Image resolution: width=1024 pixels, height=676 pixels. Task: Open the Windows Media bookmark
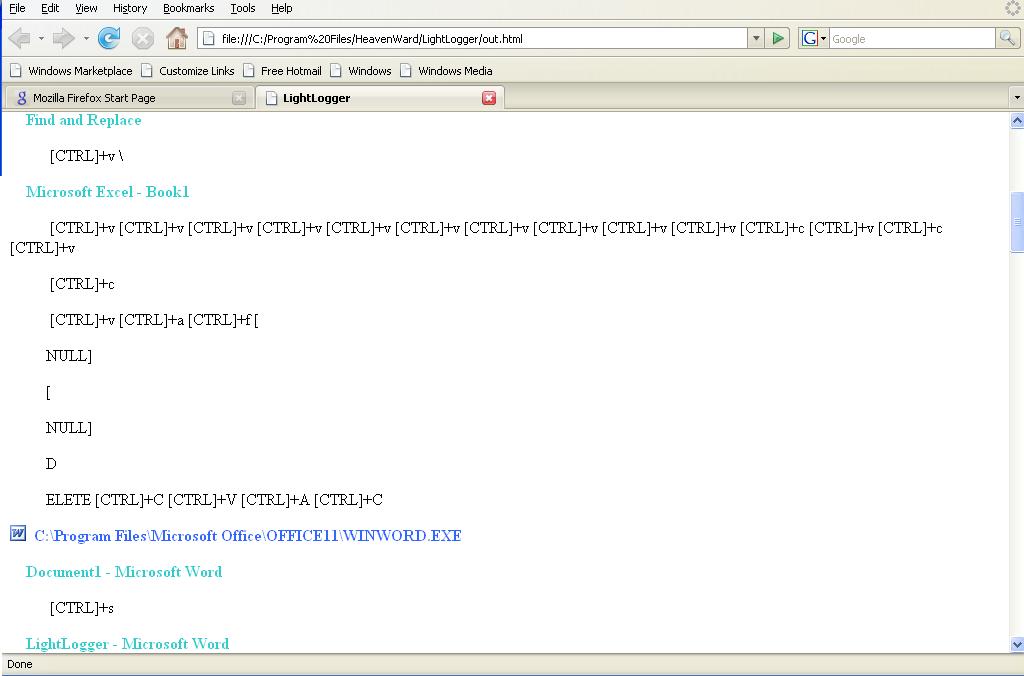447,71
